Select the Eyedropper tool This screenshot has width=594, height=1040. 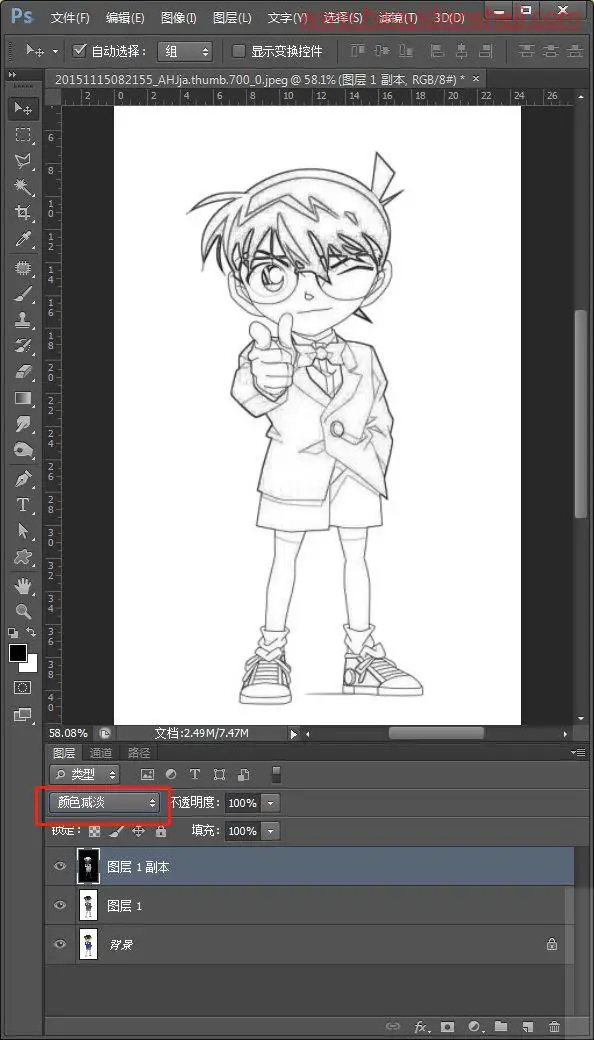click(23, 239)
